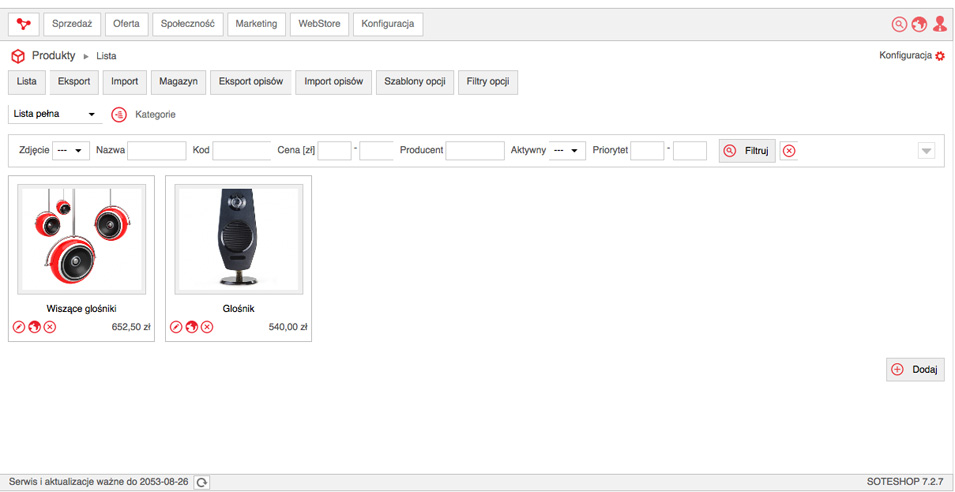This screenshot has height=492, width=955.
Task: Open the Lista pełna dropdown
Action: coord(55,114)
